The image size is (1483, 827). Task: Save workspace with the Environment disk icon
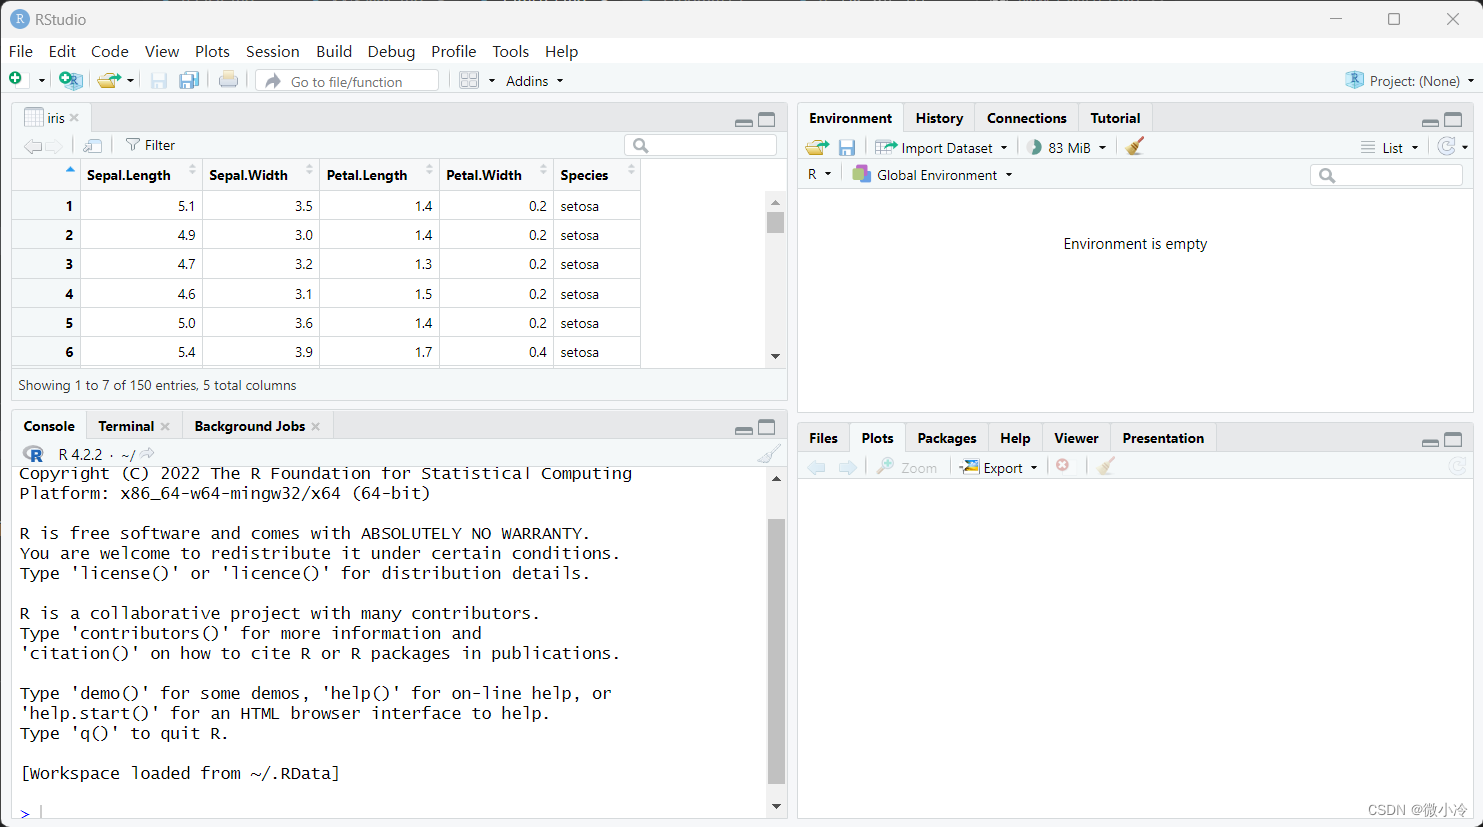click(x=846, y=147)
